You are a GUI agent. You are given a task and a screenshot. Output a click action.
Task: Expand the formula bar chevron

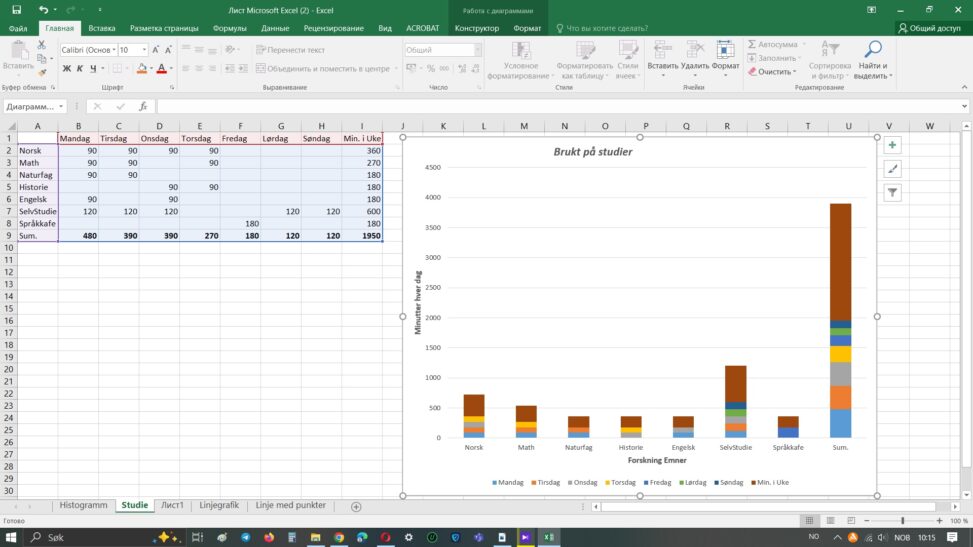[964, 106]
